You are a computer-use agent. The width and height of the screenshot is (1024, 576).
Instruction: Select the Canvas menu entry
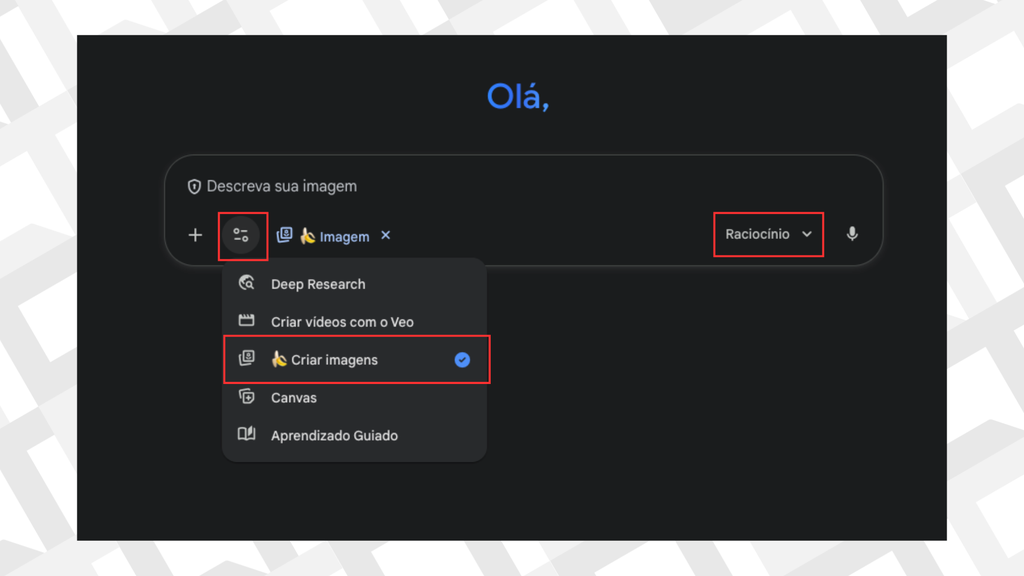pos(294,398)
